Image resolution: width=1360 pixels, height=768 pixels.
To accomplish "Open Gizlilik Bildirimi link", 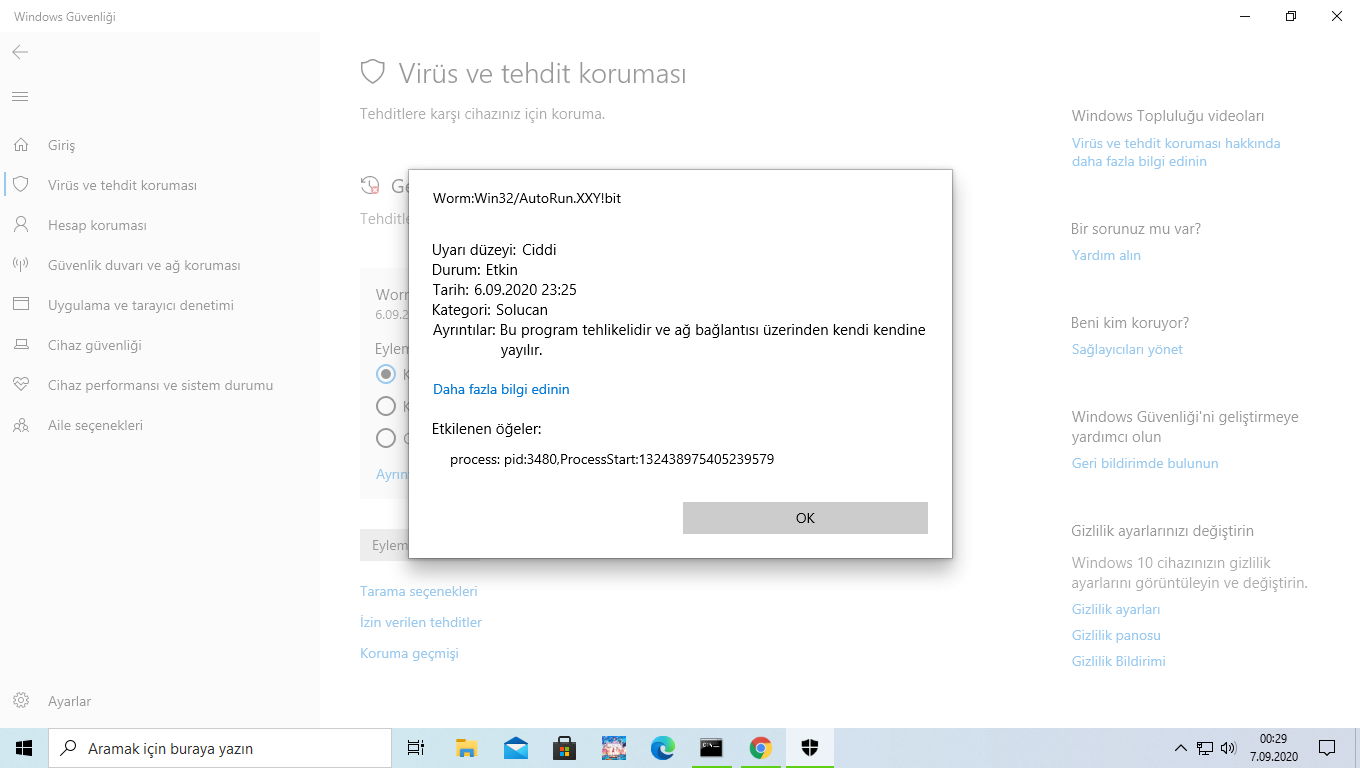I will coord(1119,661).
